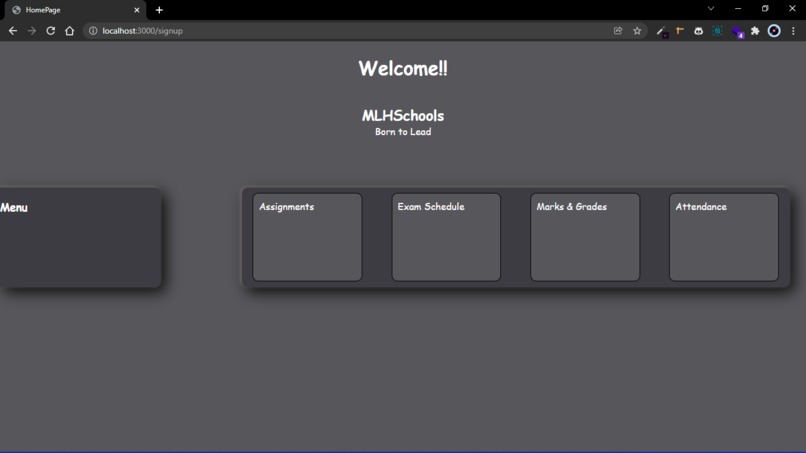Go back using the browser back arrow

point(13,31)
